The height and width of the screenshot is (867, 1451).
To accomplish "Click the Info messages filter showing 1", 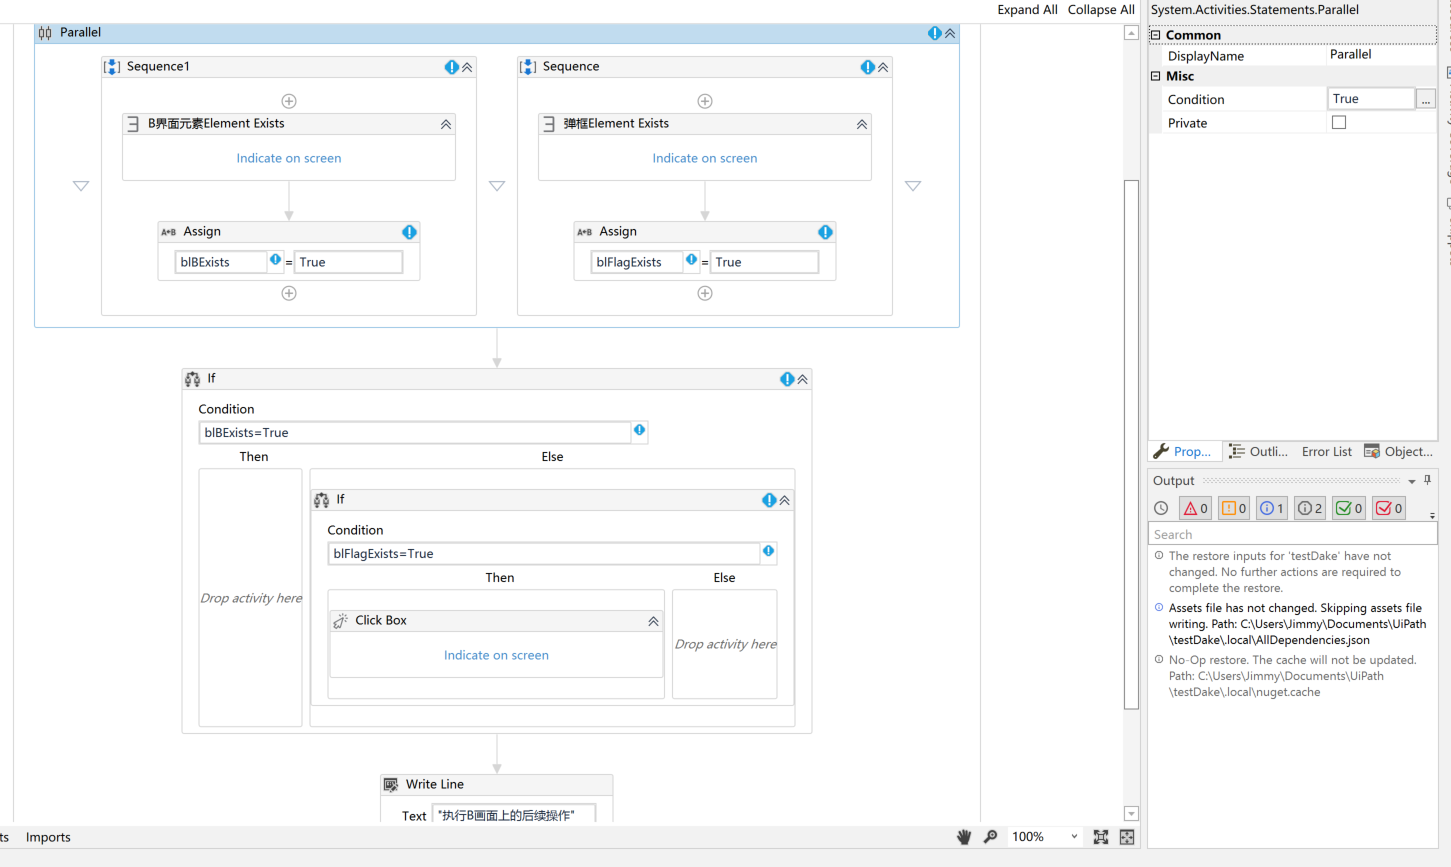I will (x=1271, y=508).
